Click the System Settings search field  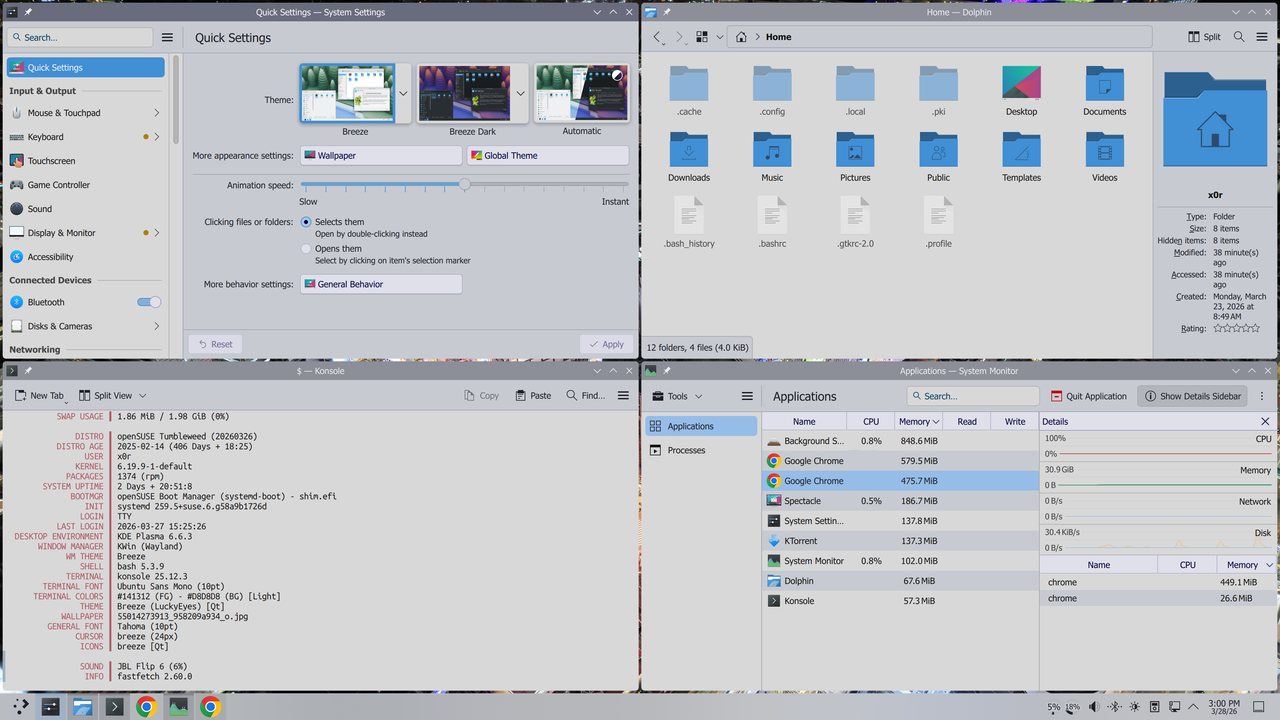80,37
